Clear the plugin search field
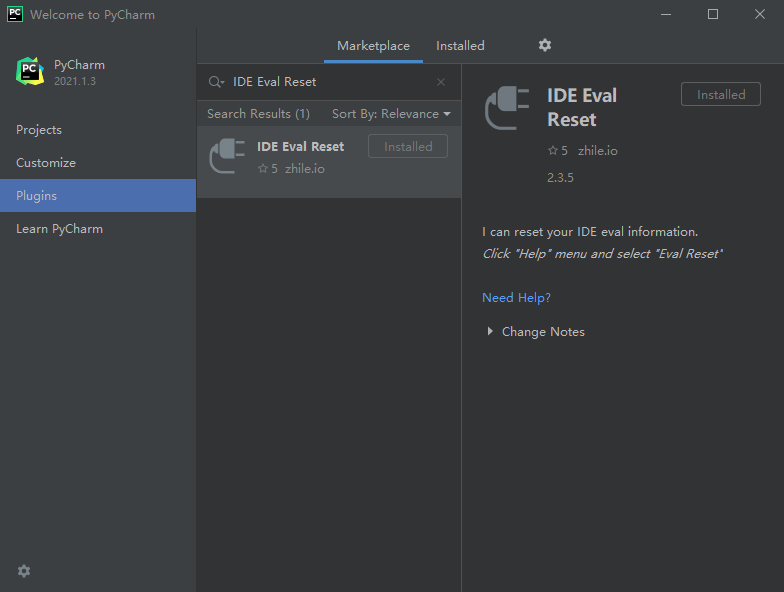 point(441,82)
